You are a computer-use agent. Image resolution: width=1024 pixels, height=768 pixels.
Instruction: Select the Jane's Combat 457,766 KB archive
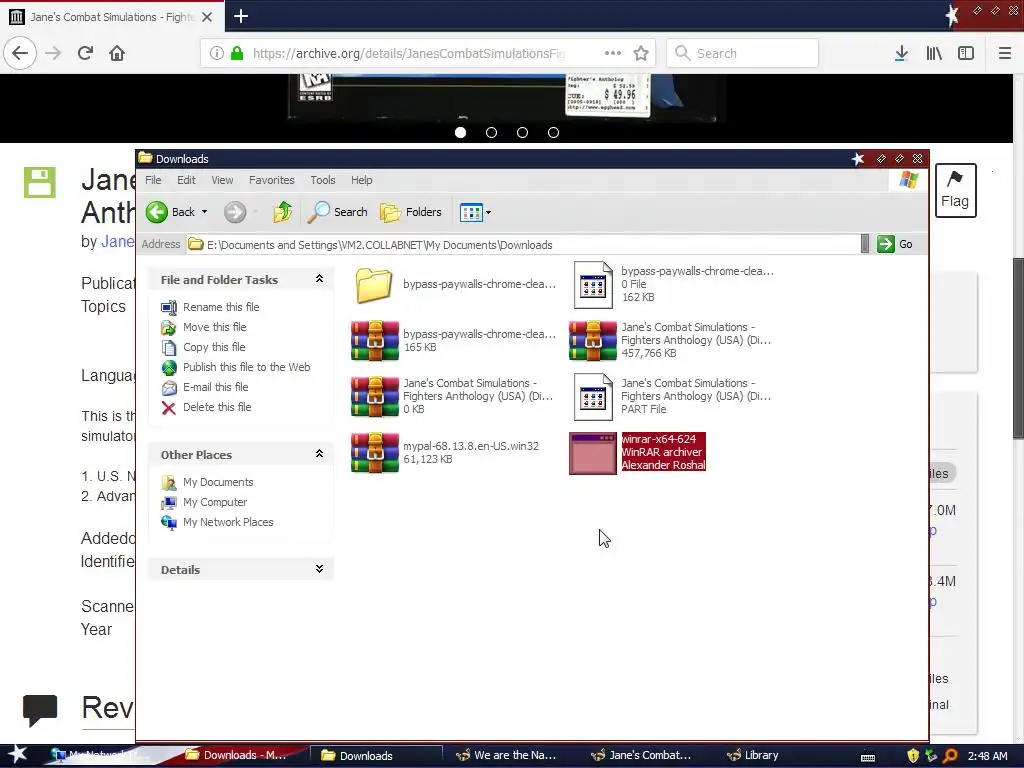[x=592, y=340]
